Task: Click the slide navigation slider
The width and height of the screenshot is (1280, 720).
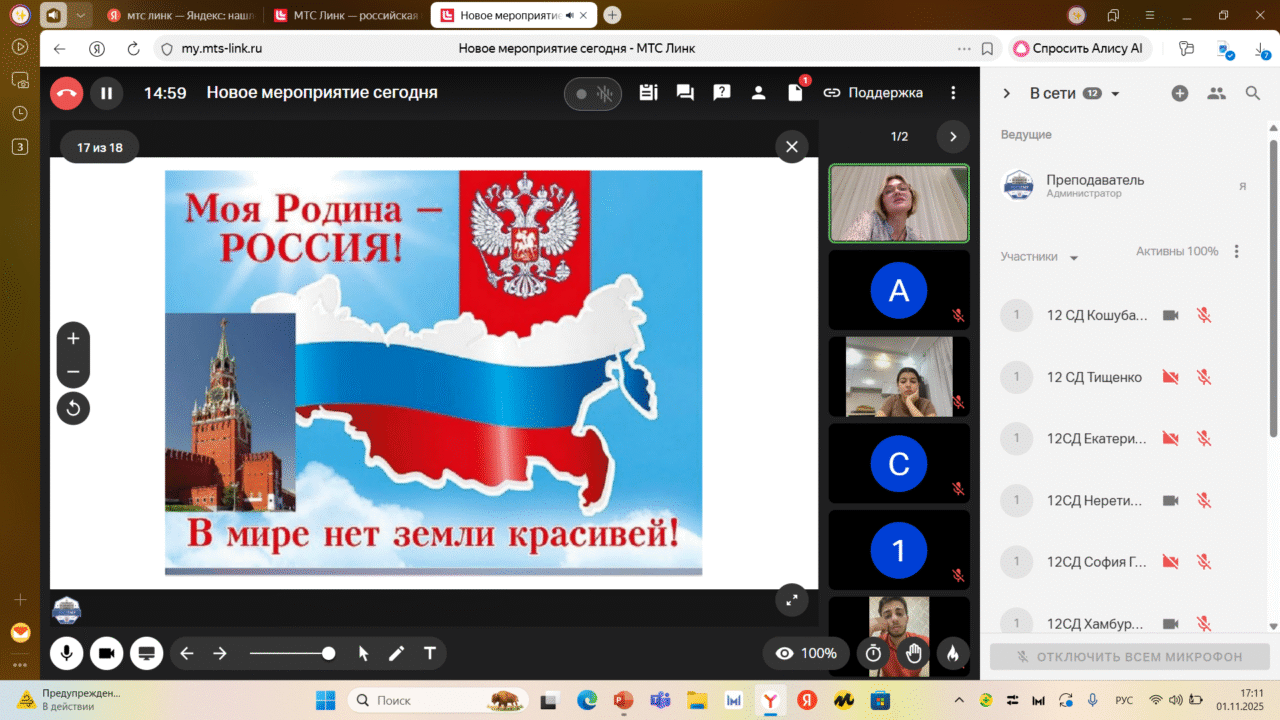Action: 292,653
